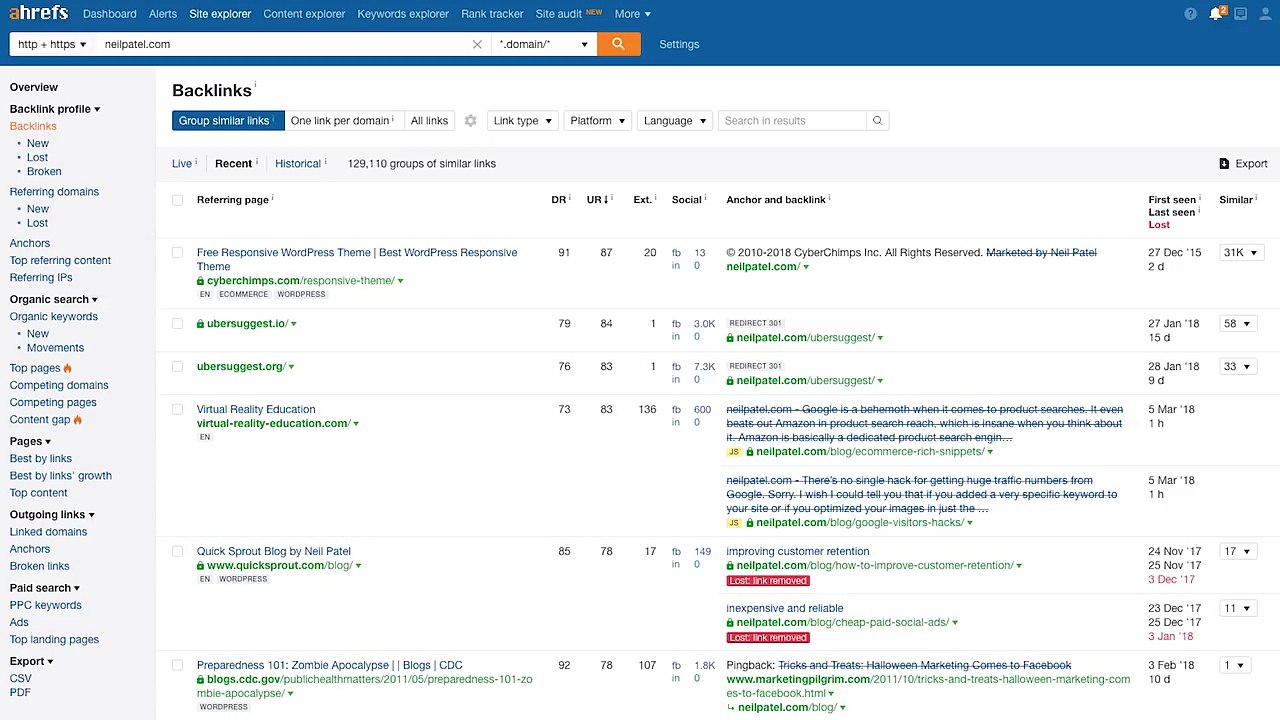Open Broken backlinks in sidebar
The width and height of the screenshot is (1280, 720).
[x=44, y=172]
